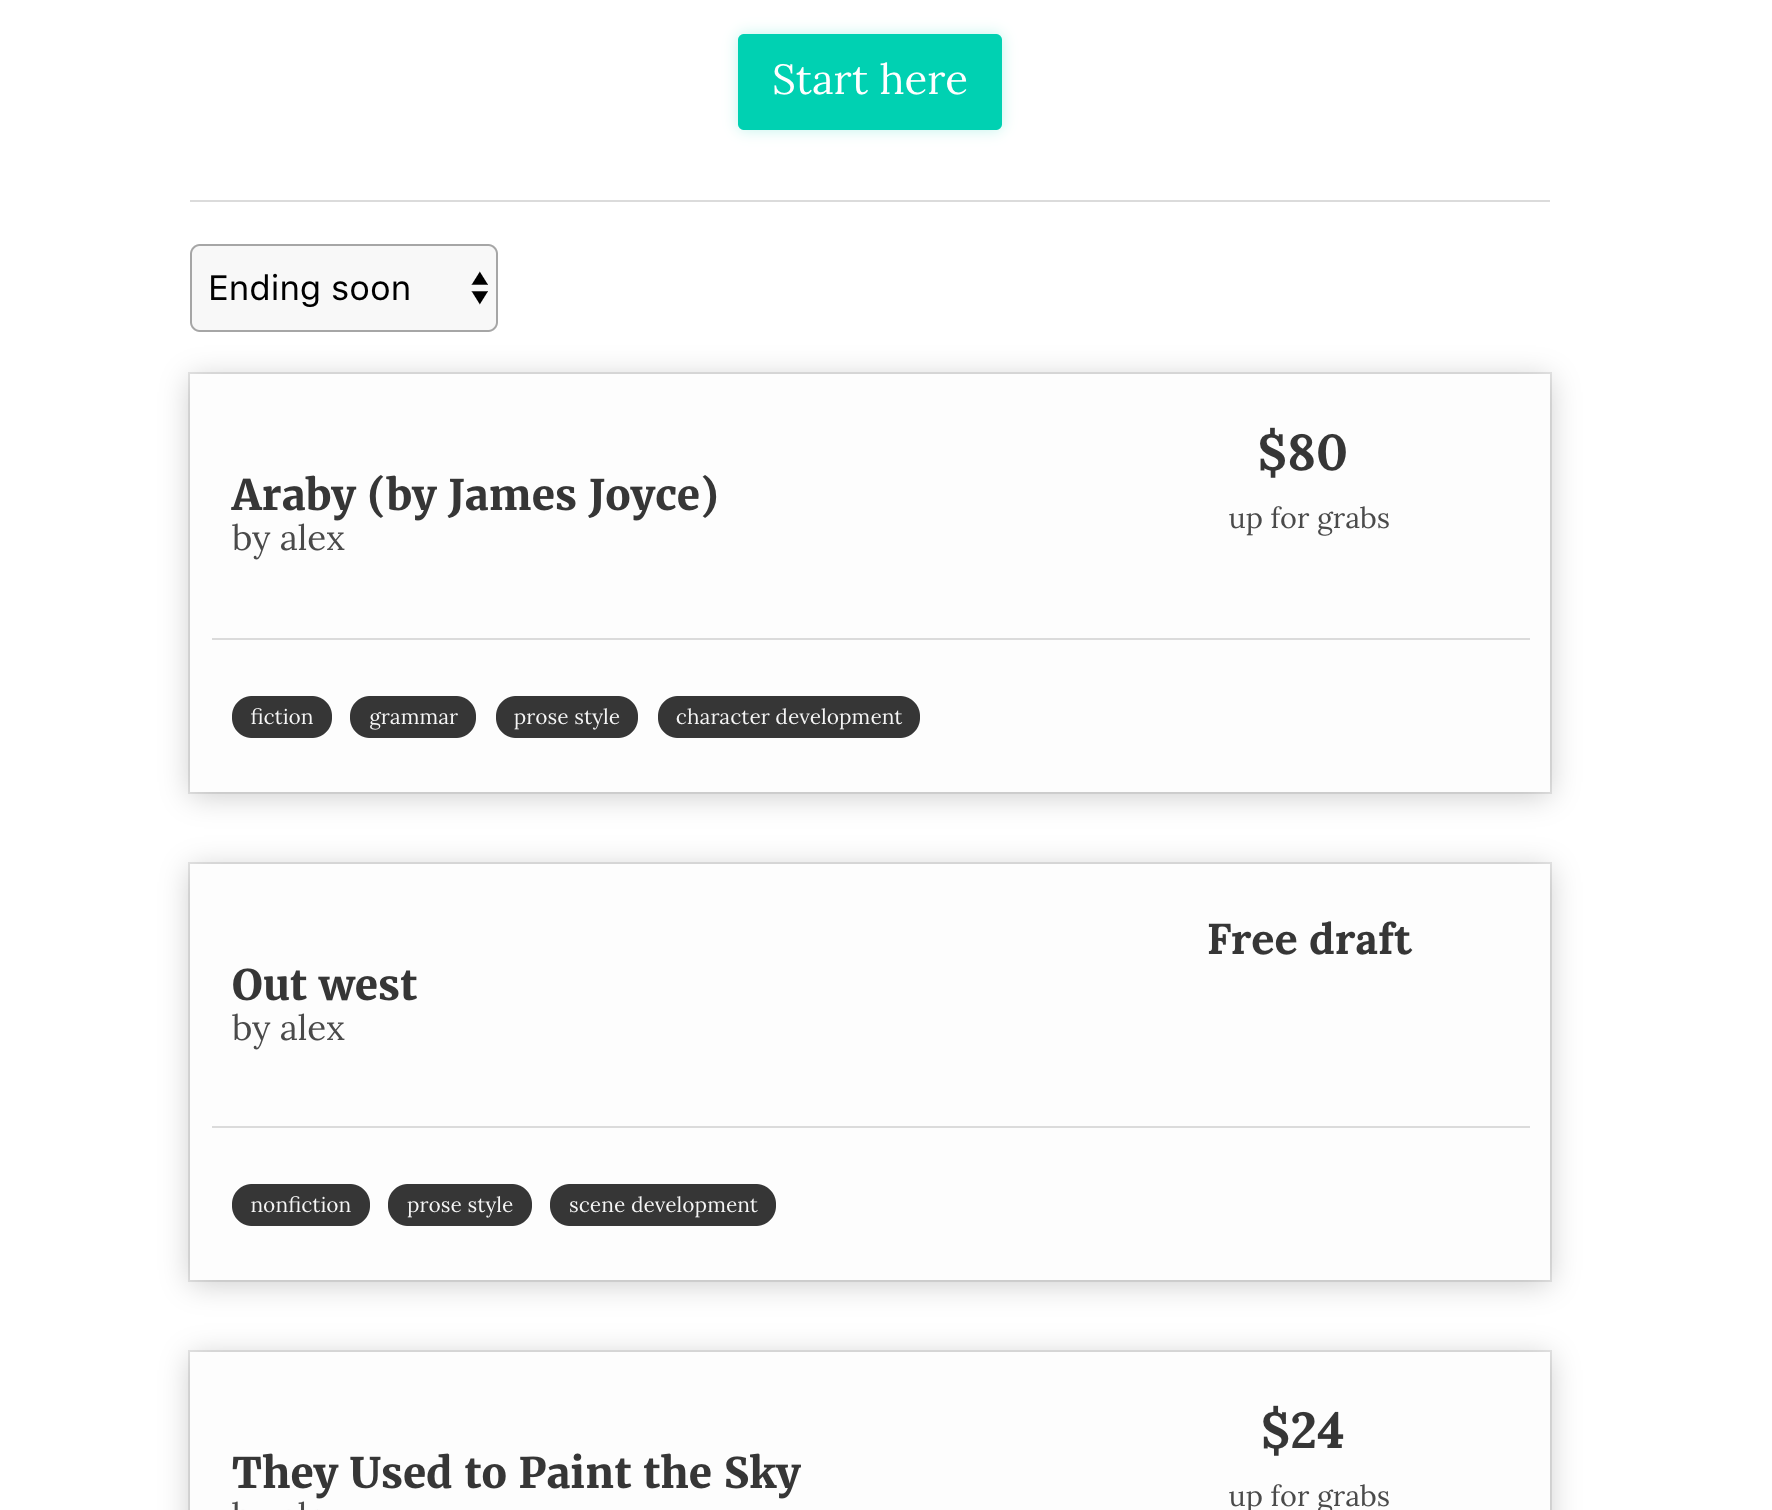Click the sort dropdown's up-down arrows
This screenshot has width=1772, height=1510.
tap(479, 288)
